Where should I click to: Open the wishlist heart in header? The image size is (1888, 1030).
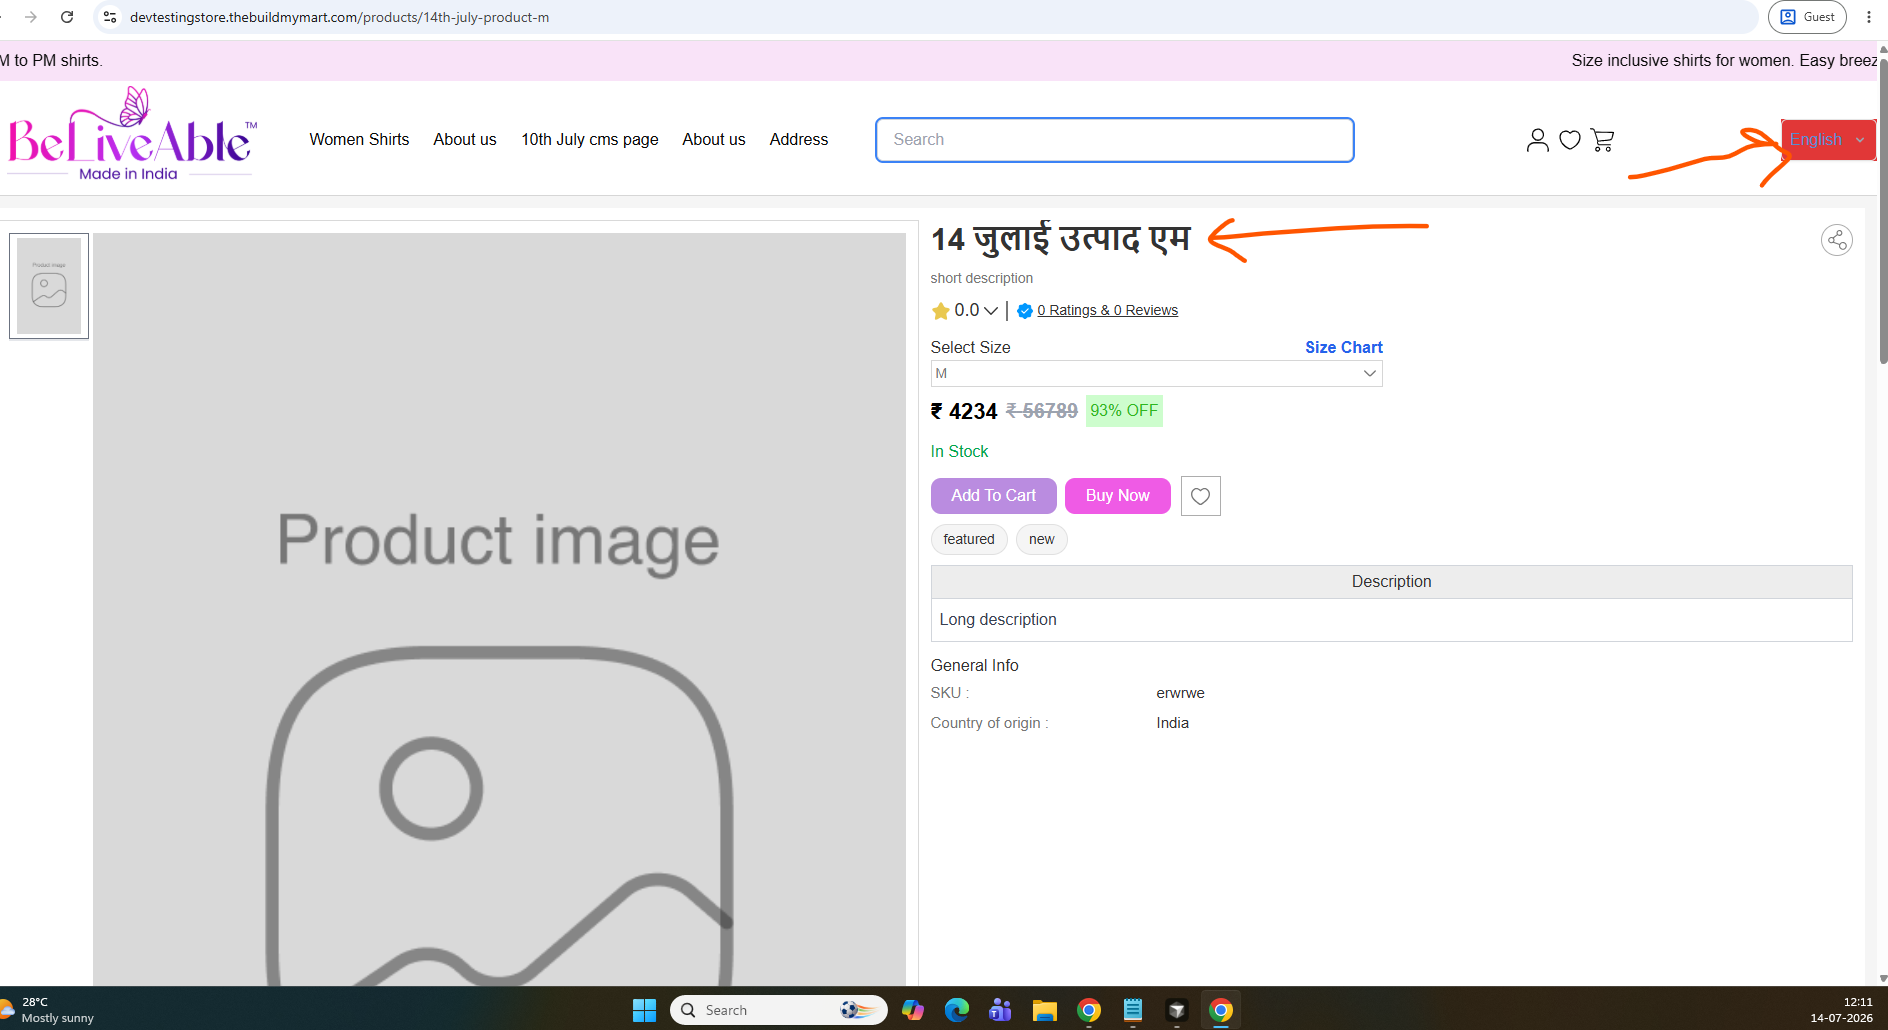pyautogui.click(x=1570, y=140)
